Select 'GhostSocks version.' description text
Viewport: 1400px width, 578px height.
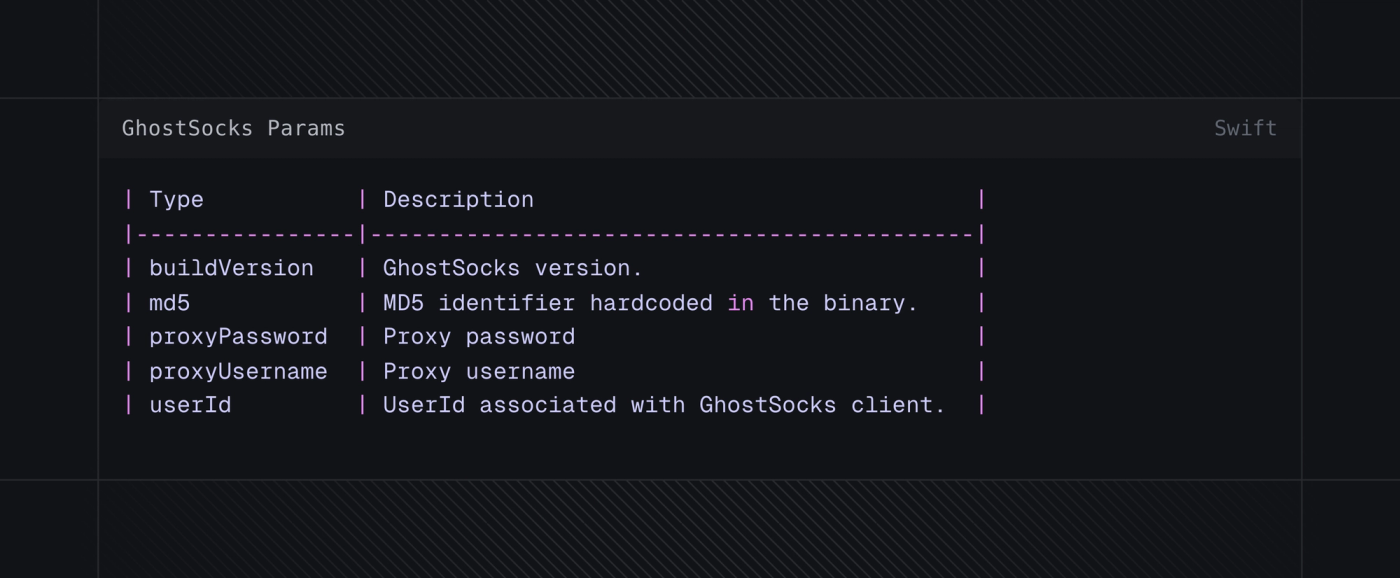click(x=513, y=268)
